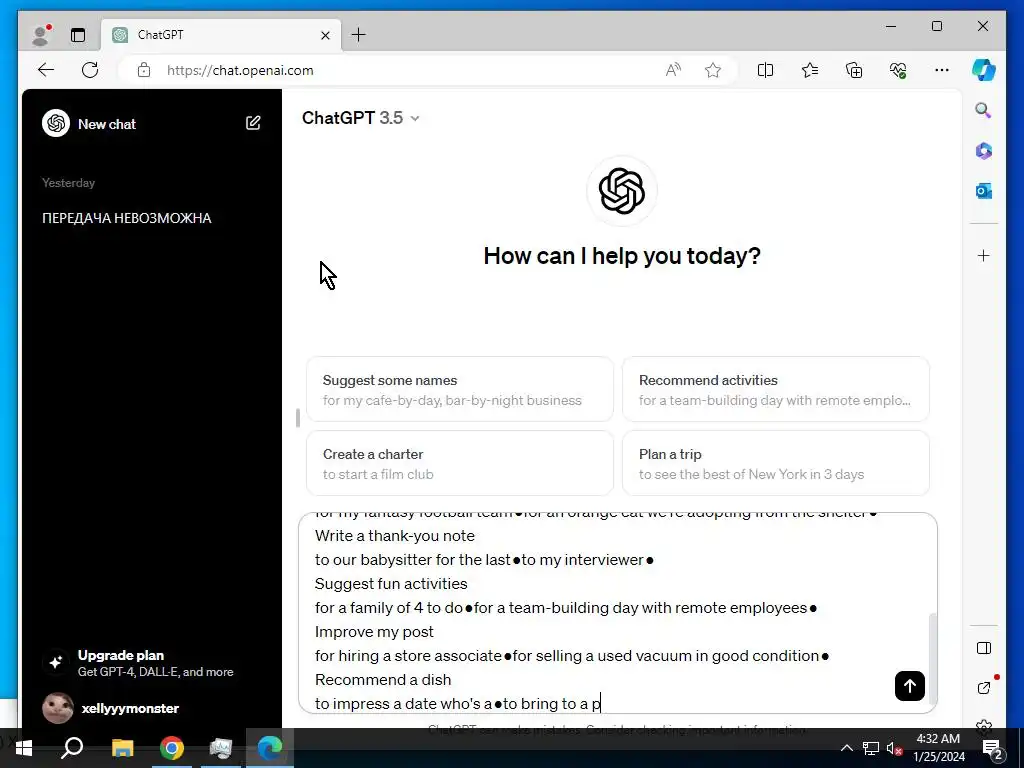1024x768 pixels.
Task: Open Windows taskbar search
Action: point(72,748)
